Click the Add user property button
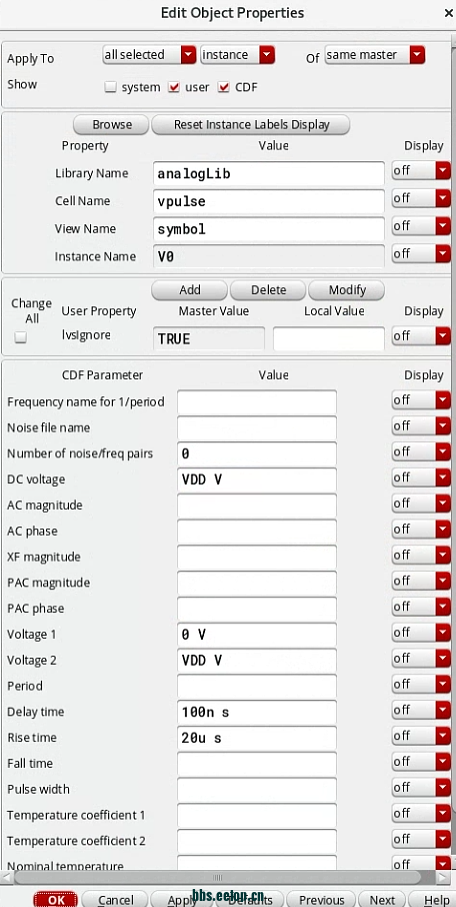Viewport: 456px width, 907px height. (189, 290)
